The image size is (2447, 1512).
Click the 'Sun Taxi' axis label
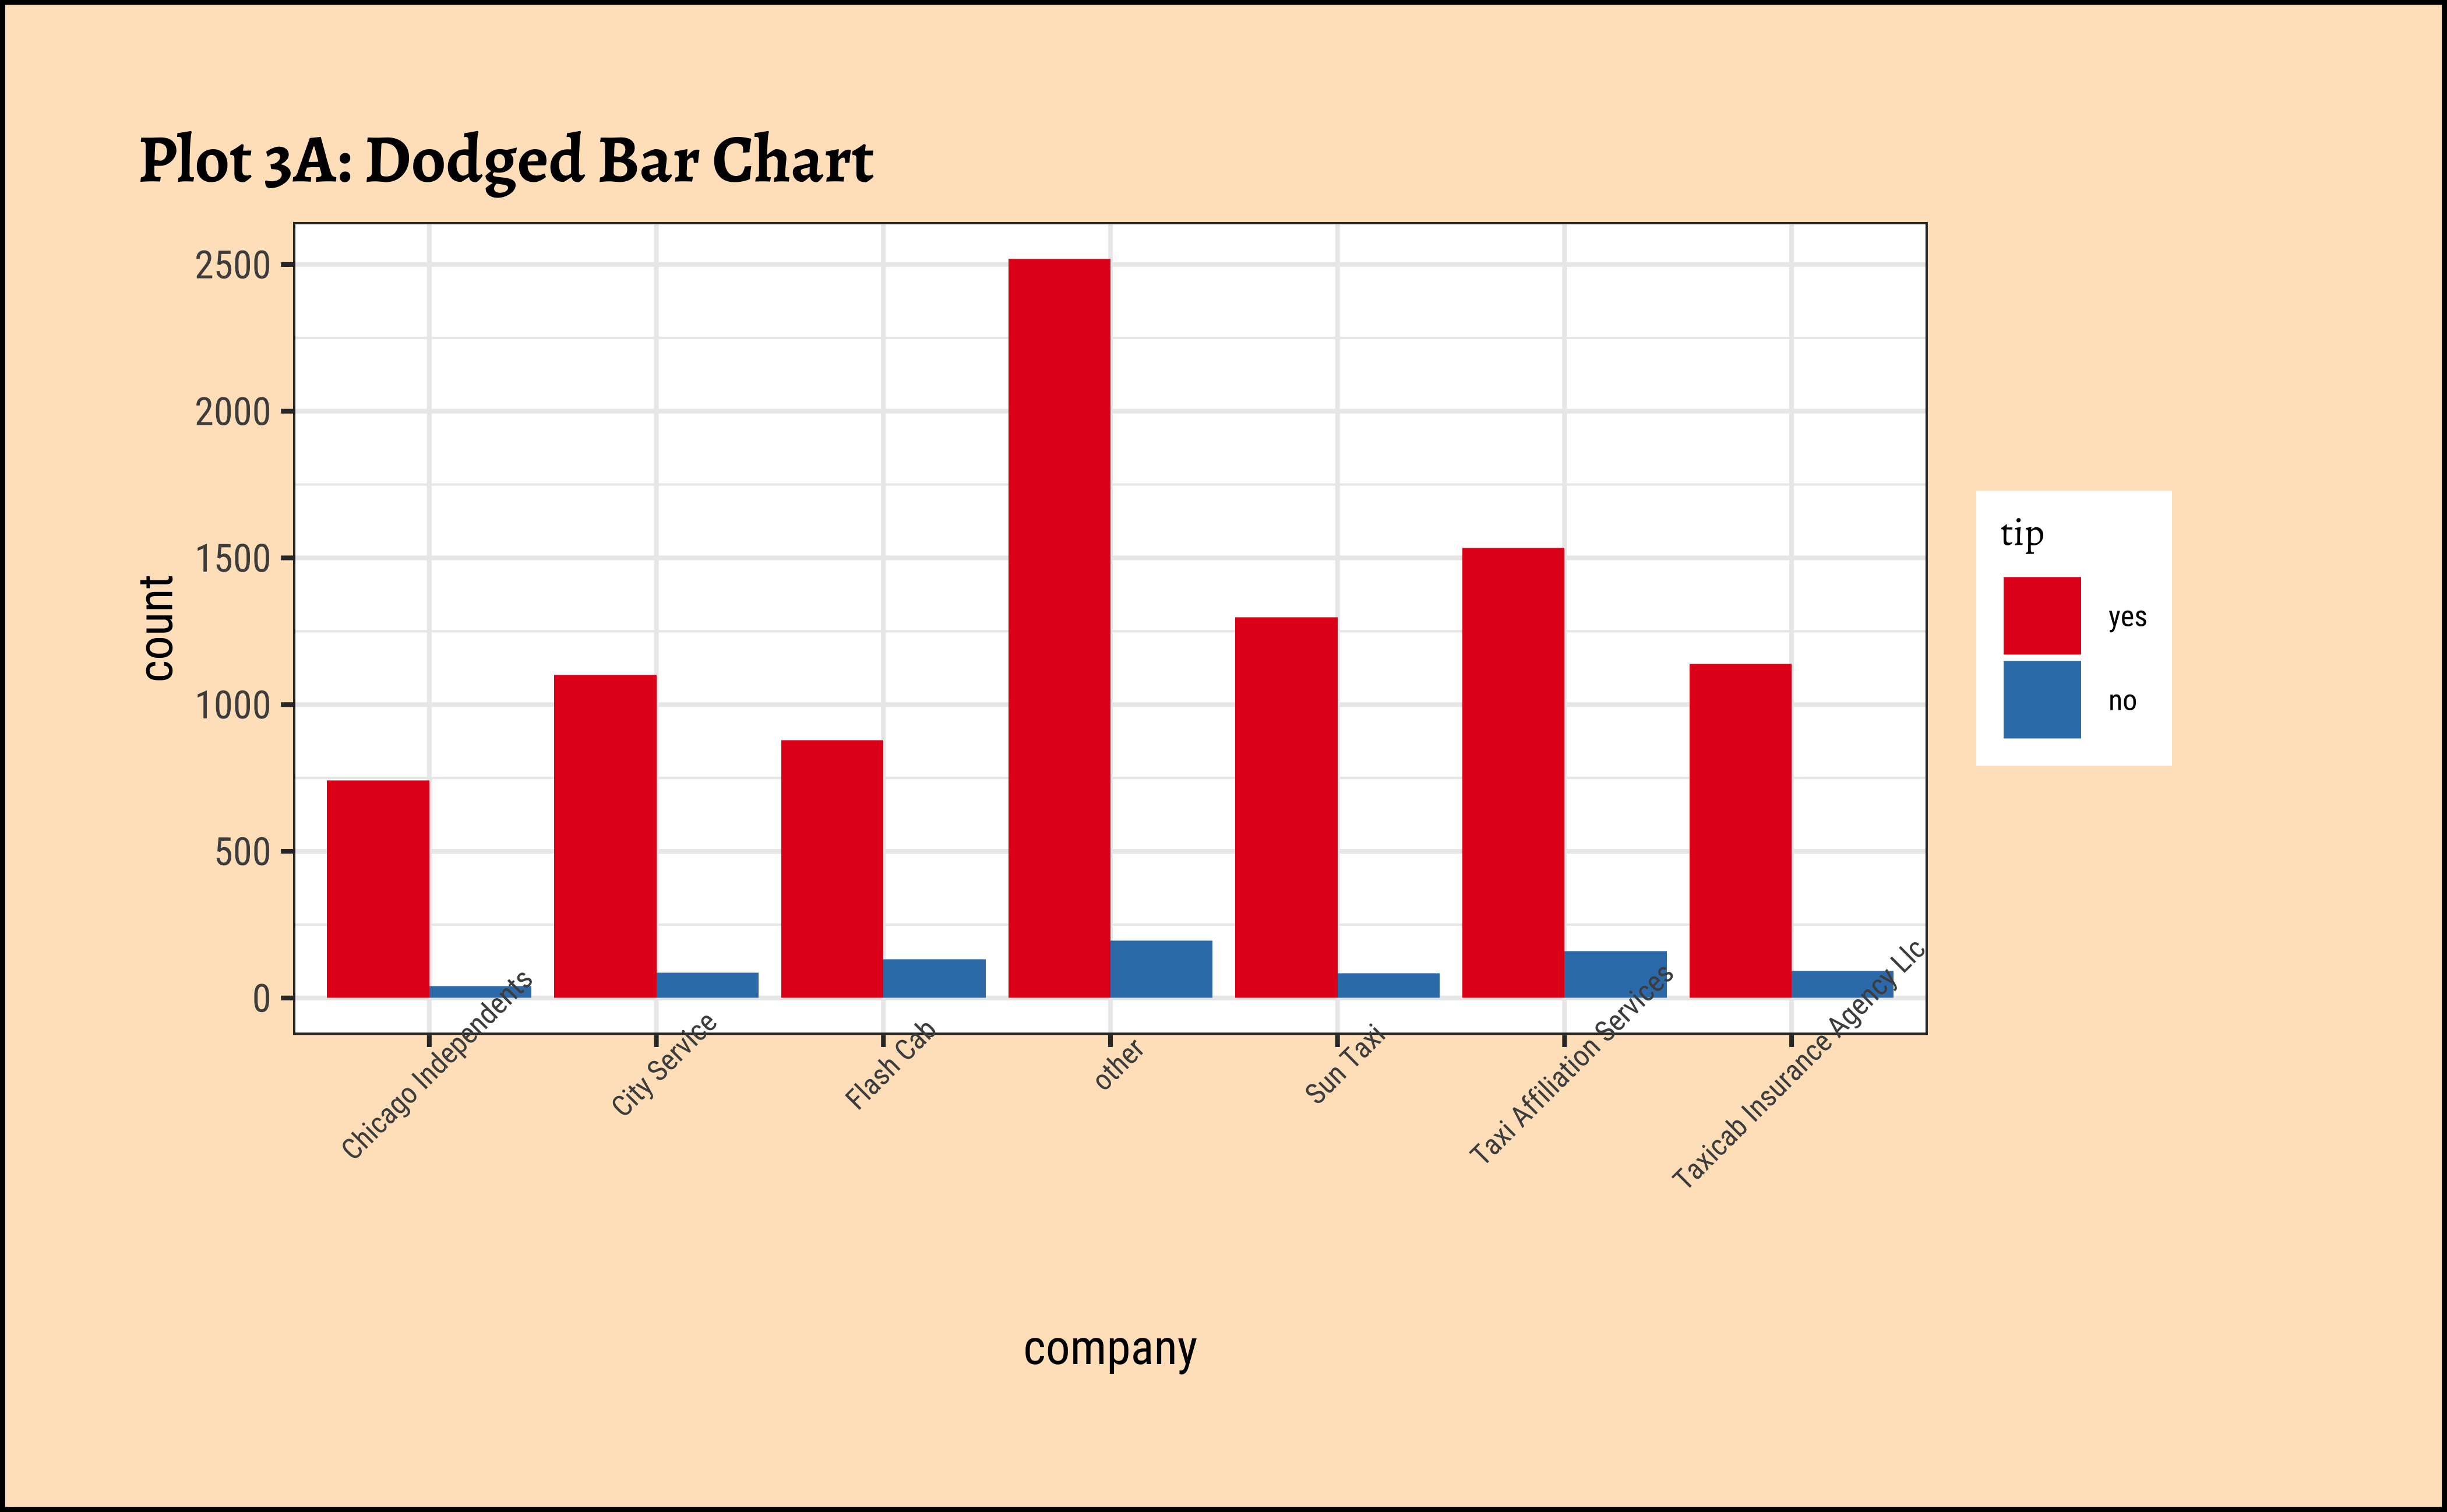coord(1344,1064)
